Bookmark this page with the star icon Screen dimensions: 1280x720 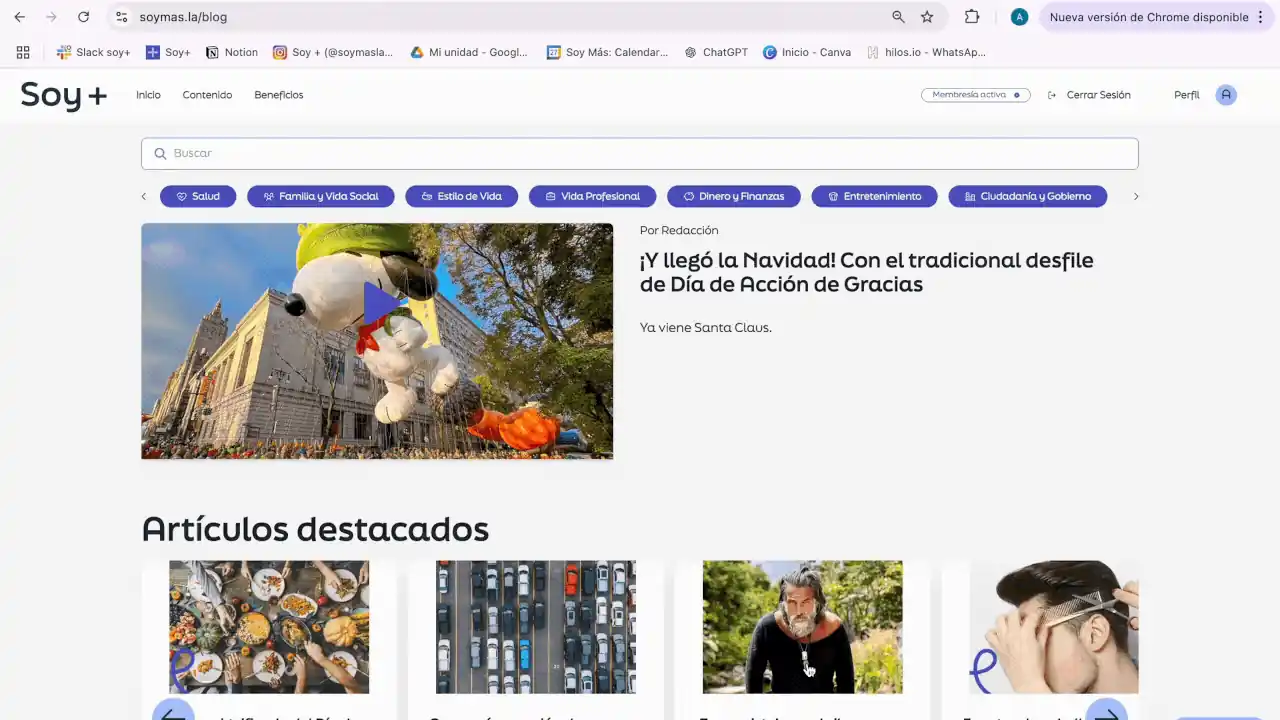pos(927,17)
